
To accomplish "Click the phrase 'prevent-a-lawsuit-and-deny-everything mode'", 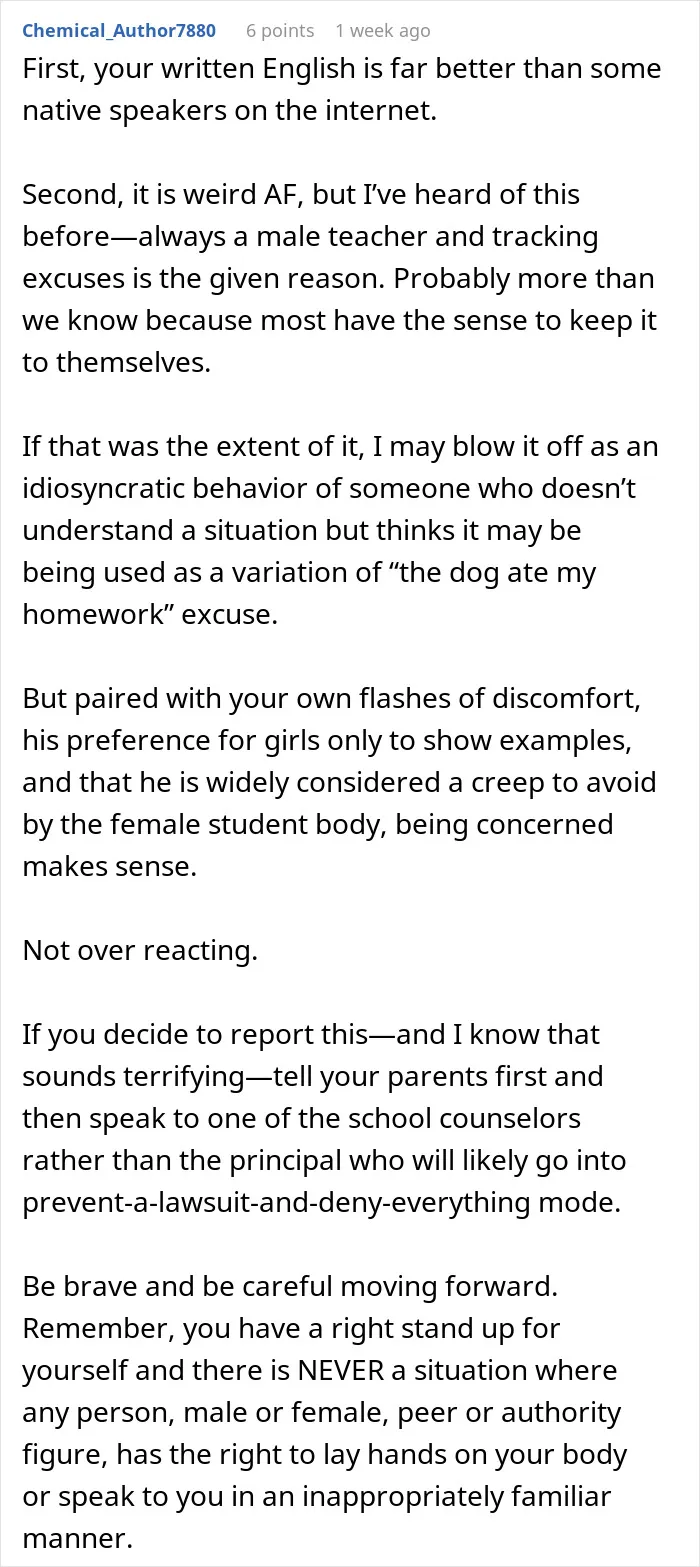I will 321,1201.
